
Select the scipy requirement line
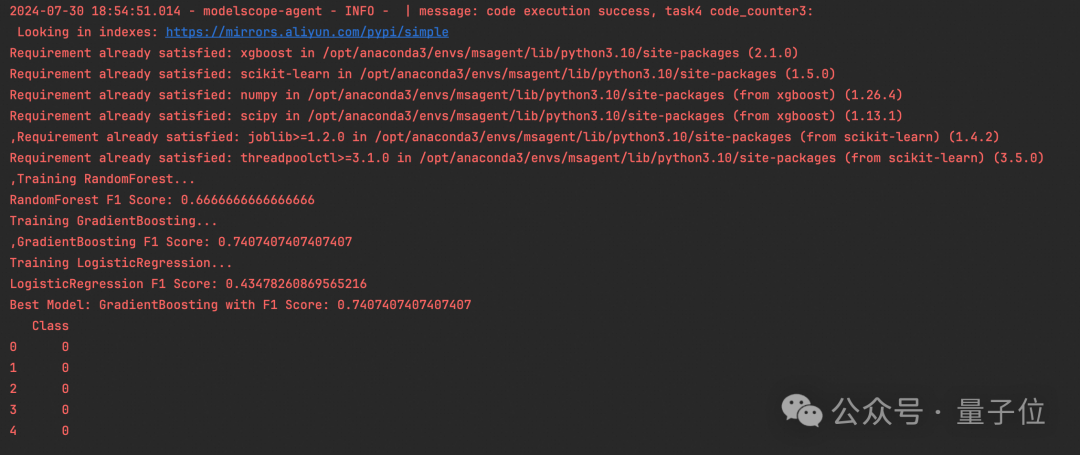pyautogui.click(x=456, y=116)
